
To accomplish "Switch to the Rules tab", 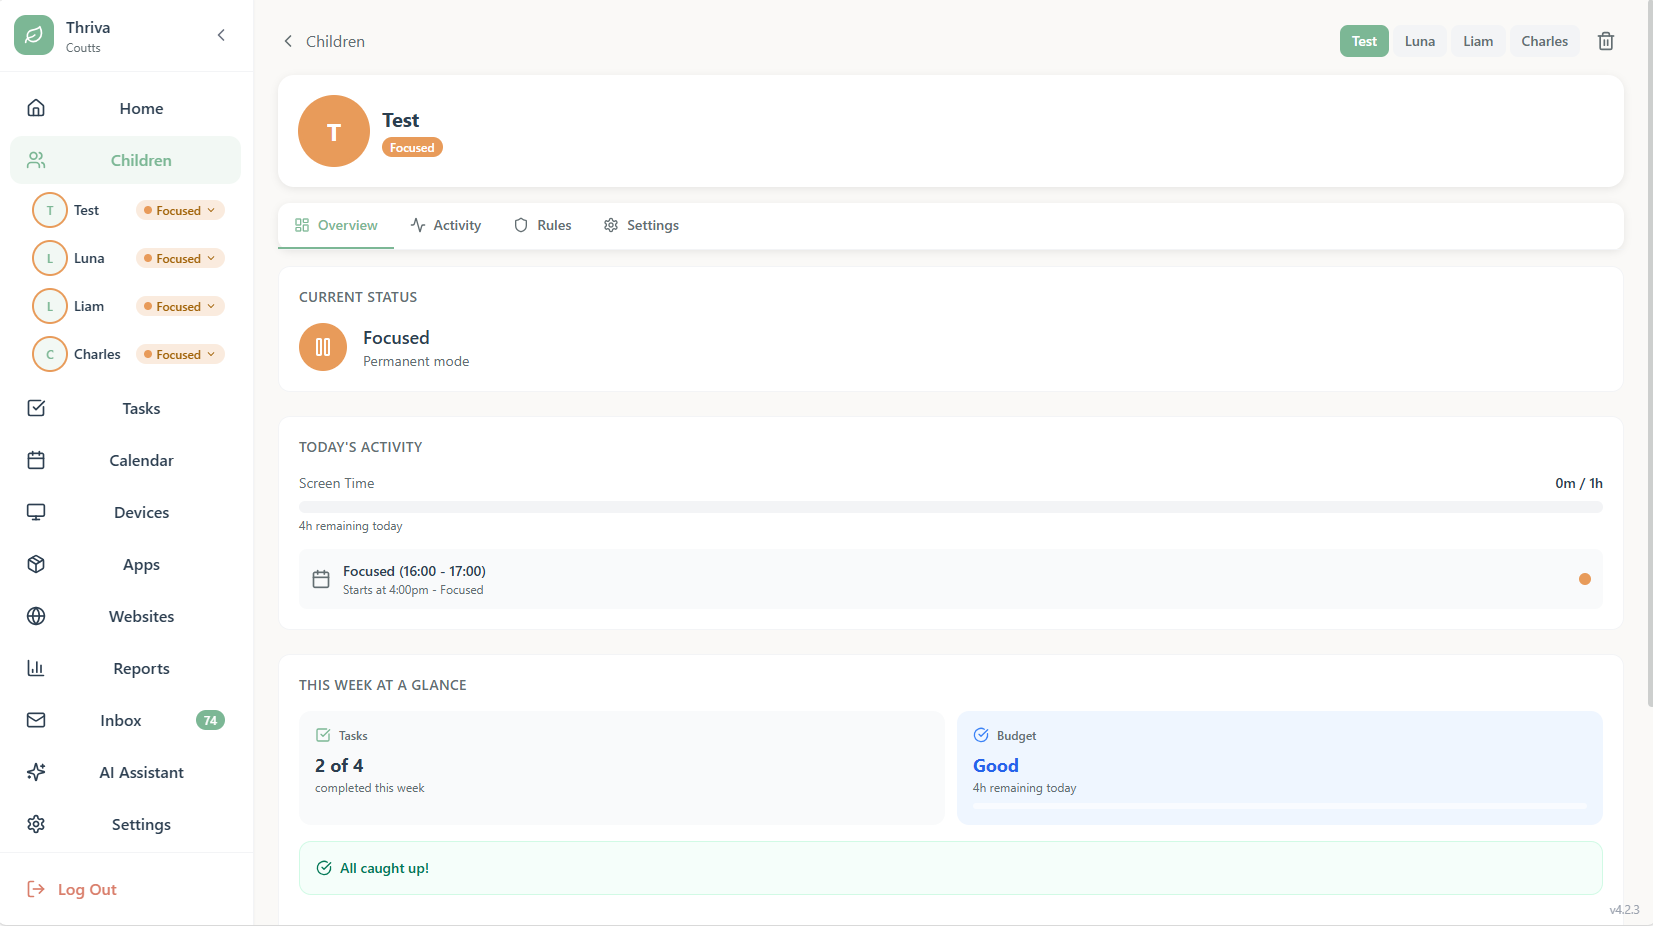I will [x=543, y=225].
